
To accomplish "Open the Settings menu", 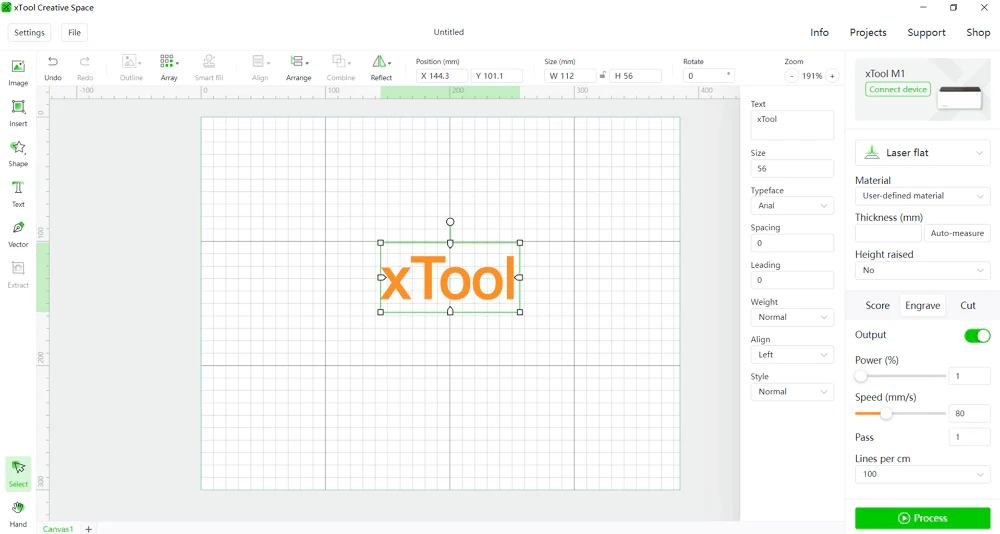I will click(x=29, y=33).
